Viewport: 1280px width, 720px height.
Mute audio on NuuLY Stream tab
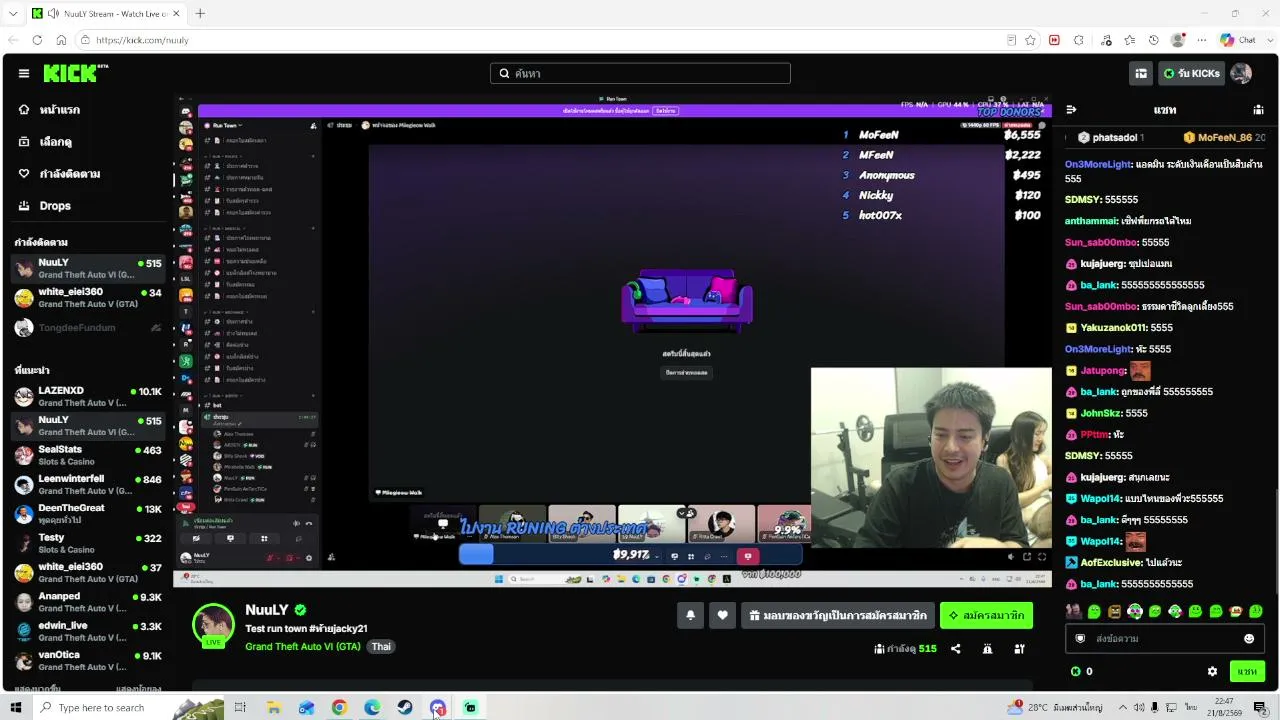53,14
